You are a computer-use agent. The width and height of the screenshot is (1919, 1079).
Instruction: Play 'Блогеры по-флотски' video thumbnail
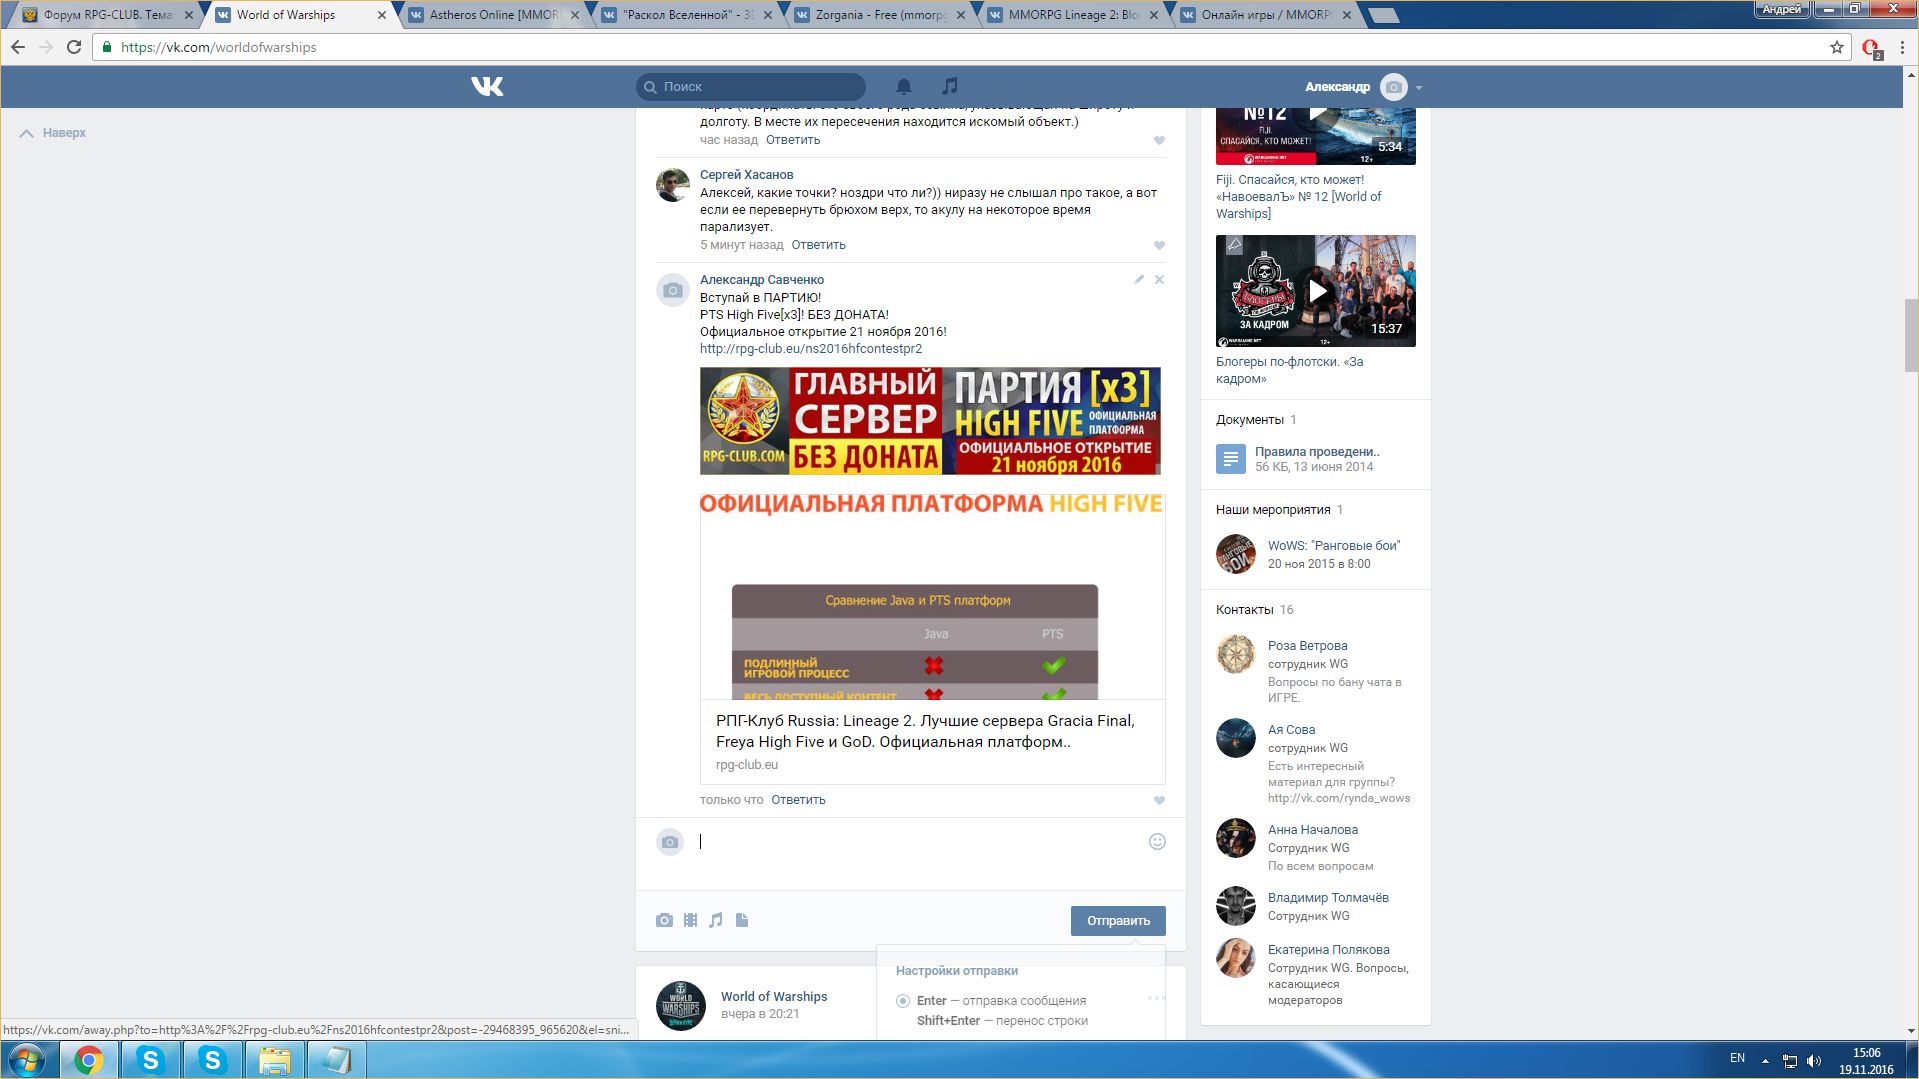[x=1316, y=291]
